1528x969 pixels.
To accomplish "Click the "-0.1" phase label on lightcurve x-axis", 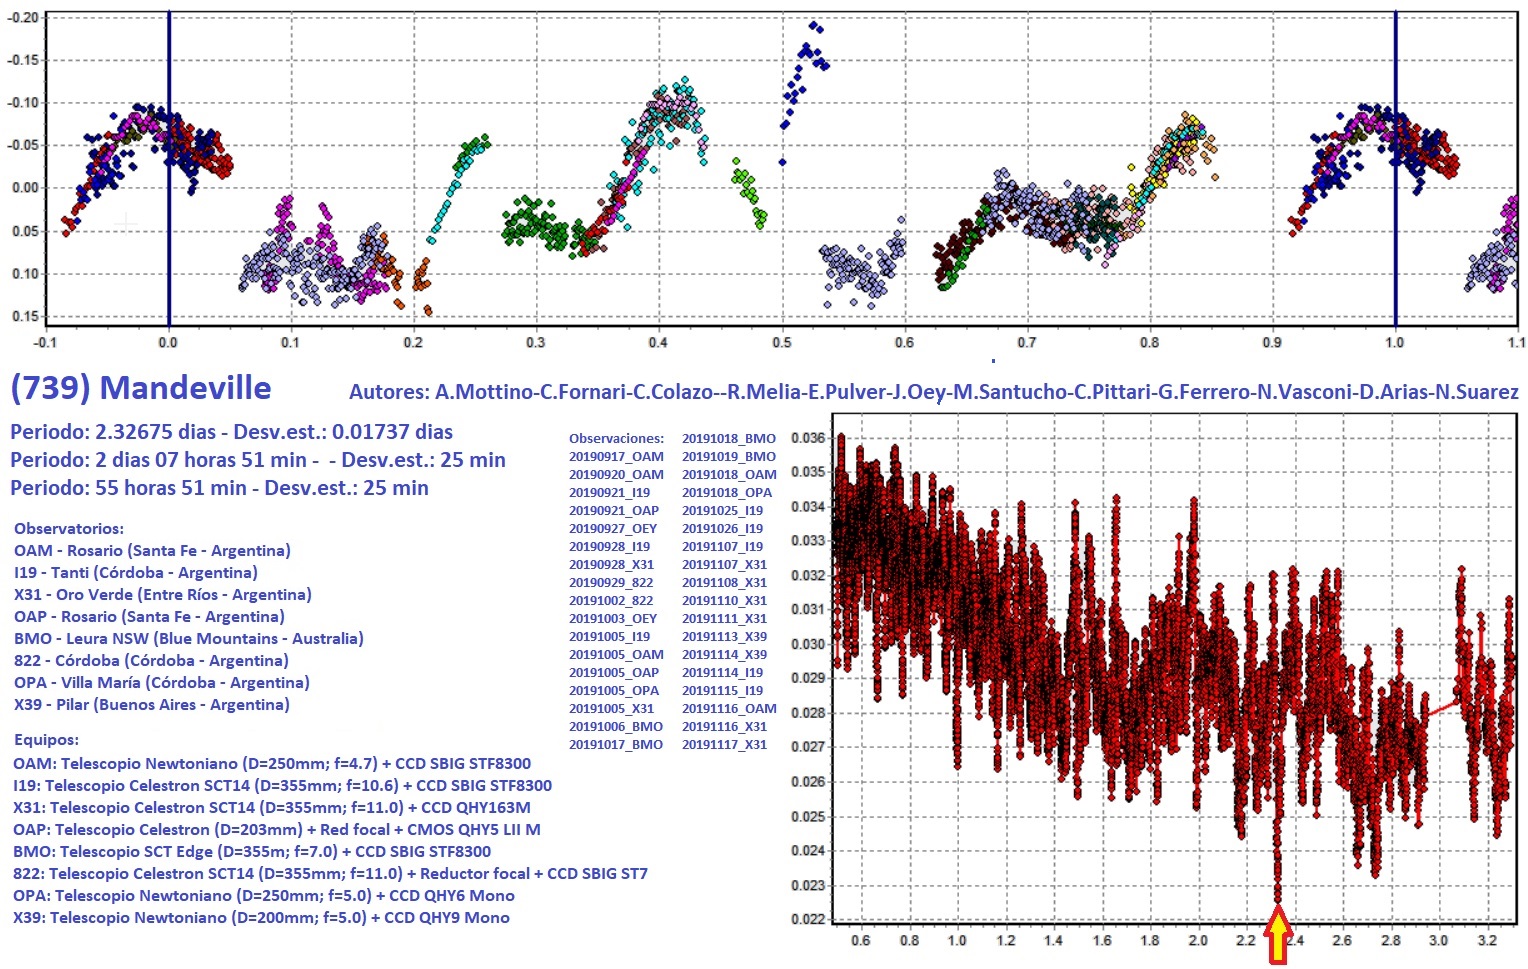I will tap(44, 342).
